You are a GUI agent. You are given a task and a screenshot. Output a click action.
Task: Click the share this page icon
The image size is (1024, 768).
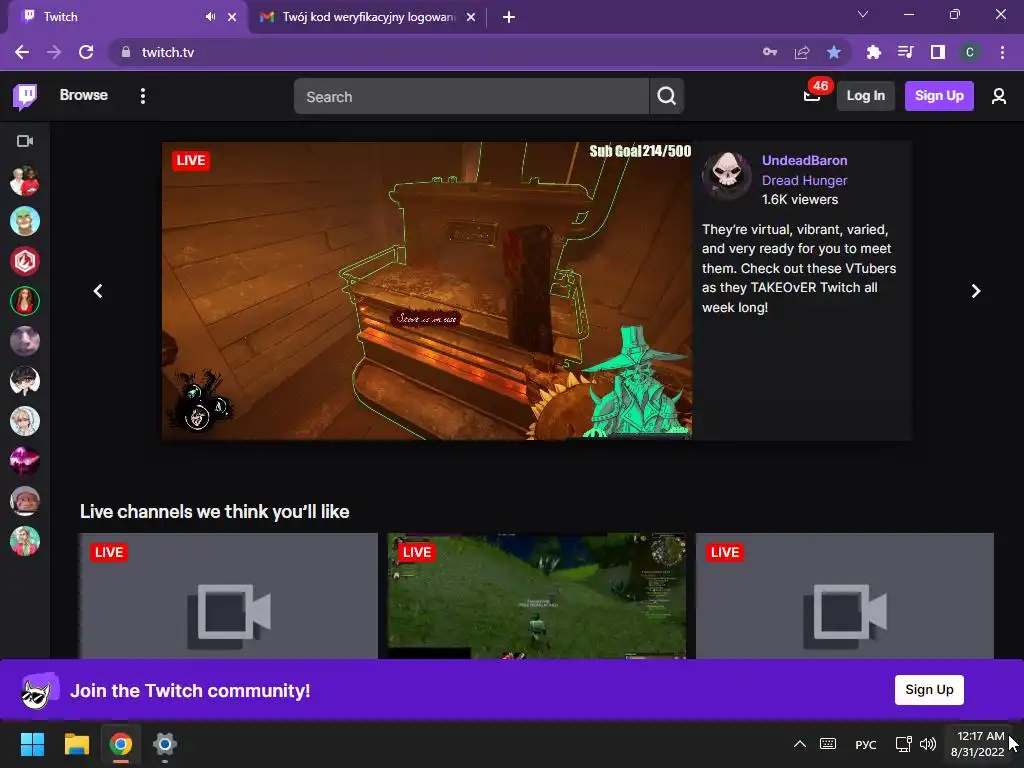pyautogui.click(x=802, y=52)
